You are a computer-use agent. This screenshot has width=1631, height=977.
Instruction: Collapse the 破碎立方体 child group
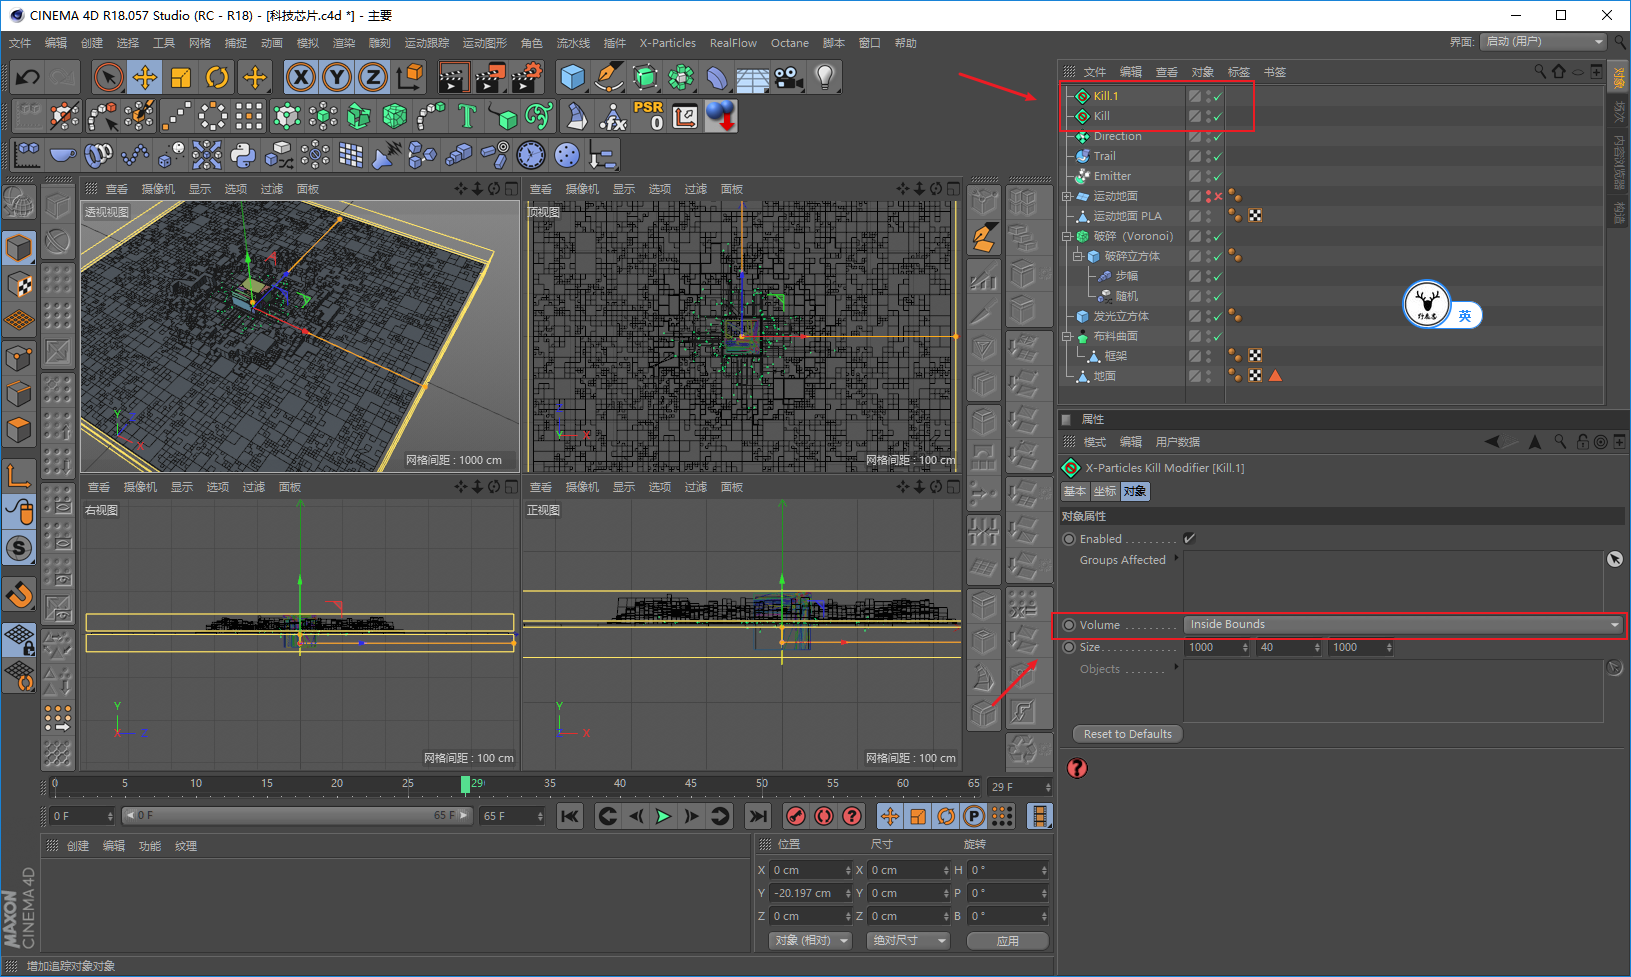(1078, 256)
